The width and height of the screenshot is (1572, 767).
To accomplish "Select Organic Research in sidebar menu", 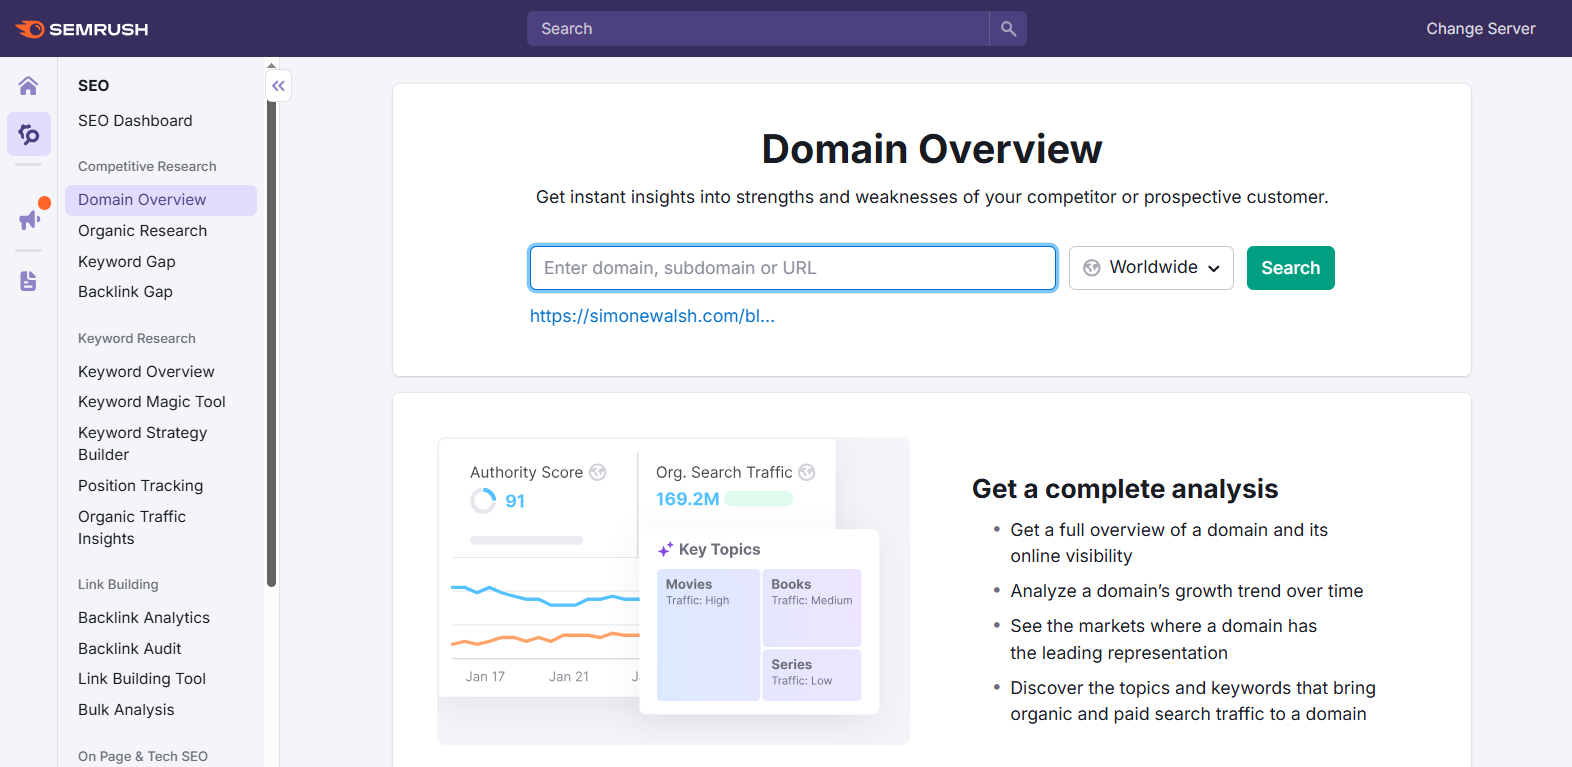I will [143, 231].
